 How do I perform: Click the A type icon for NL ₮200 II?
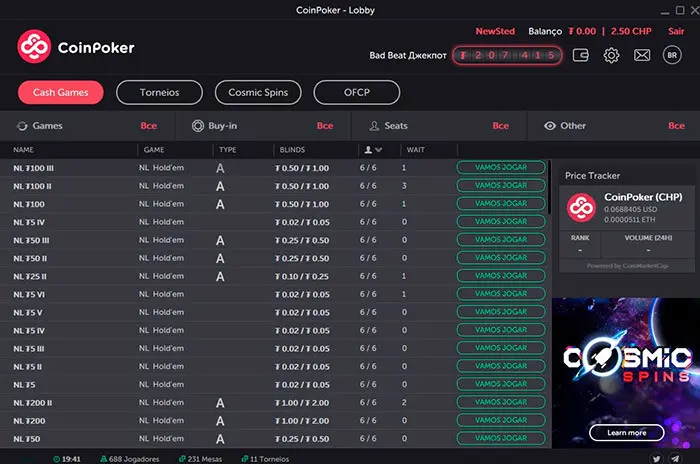click(220, 403)
